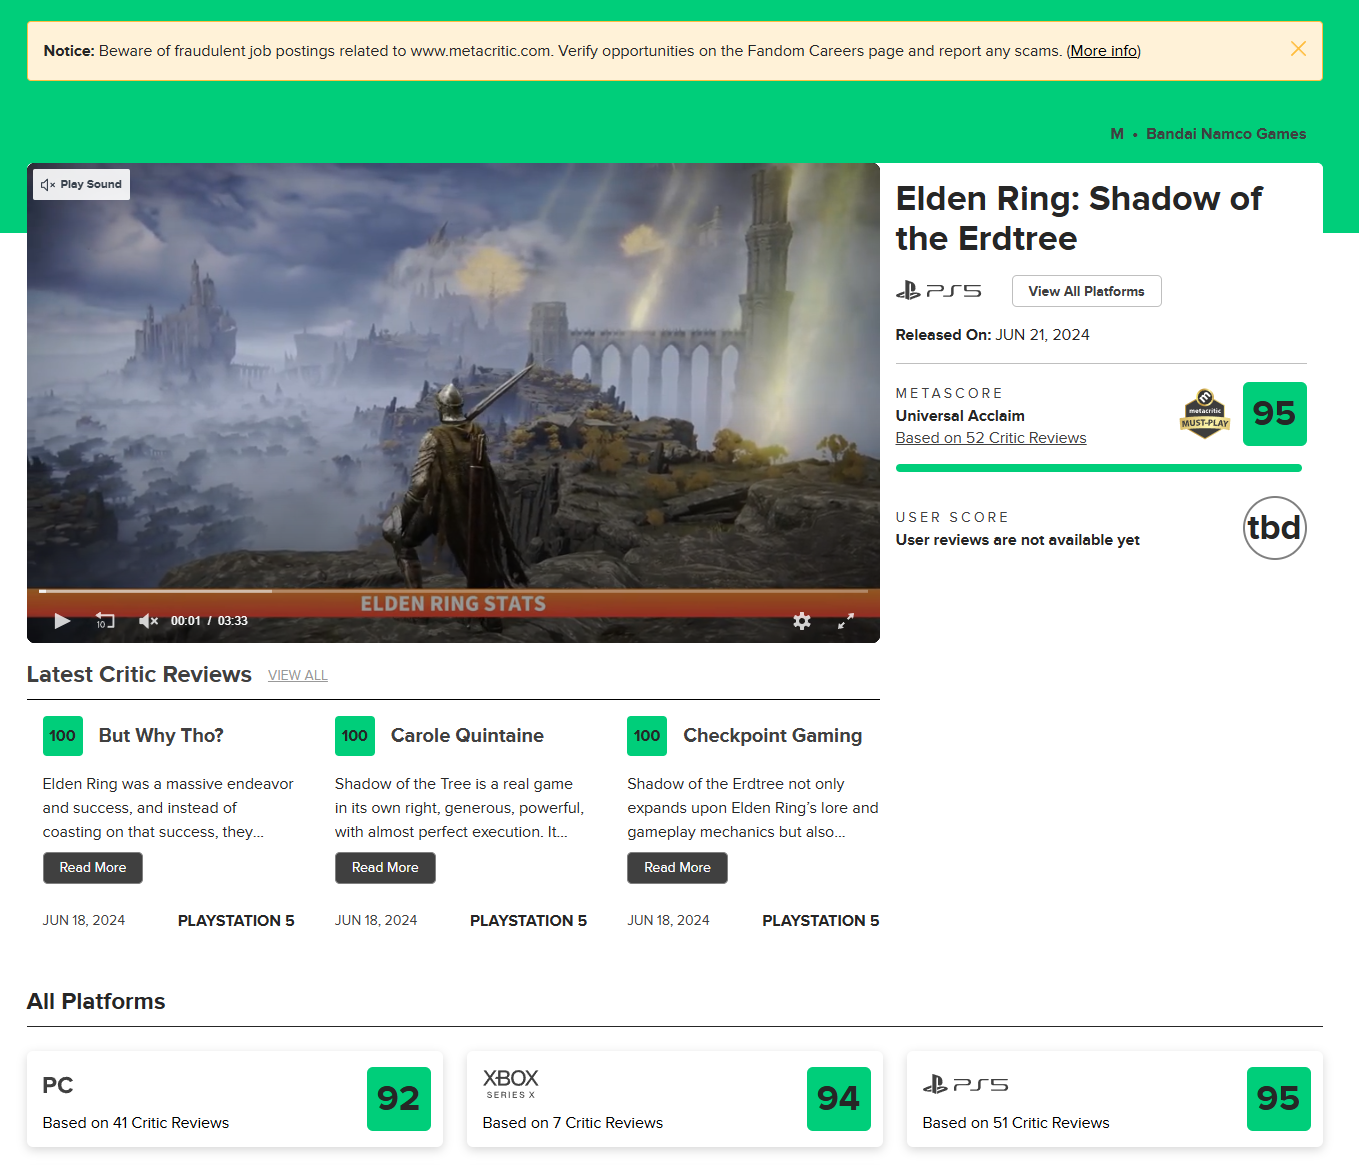Select the PC platform card
This screenshot has height=1165, width=1359.
(235, 1099)
